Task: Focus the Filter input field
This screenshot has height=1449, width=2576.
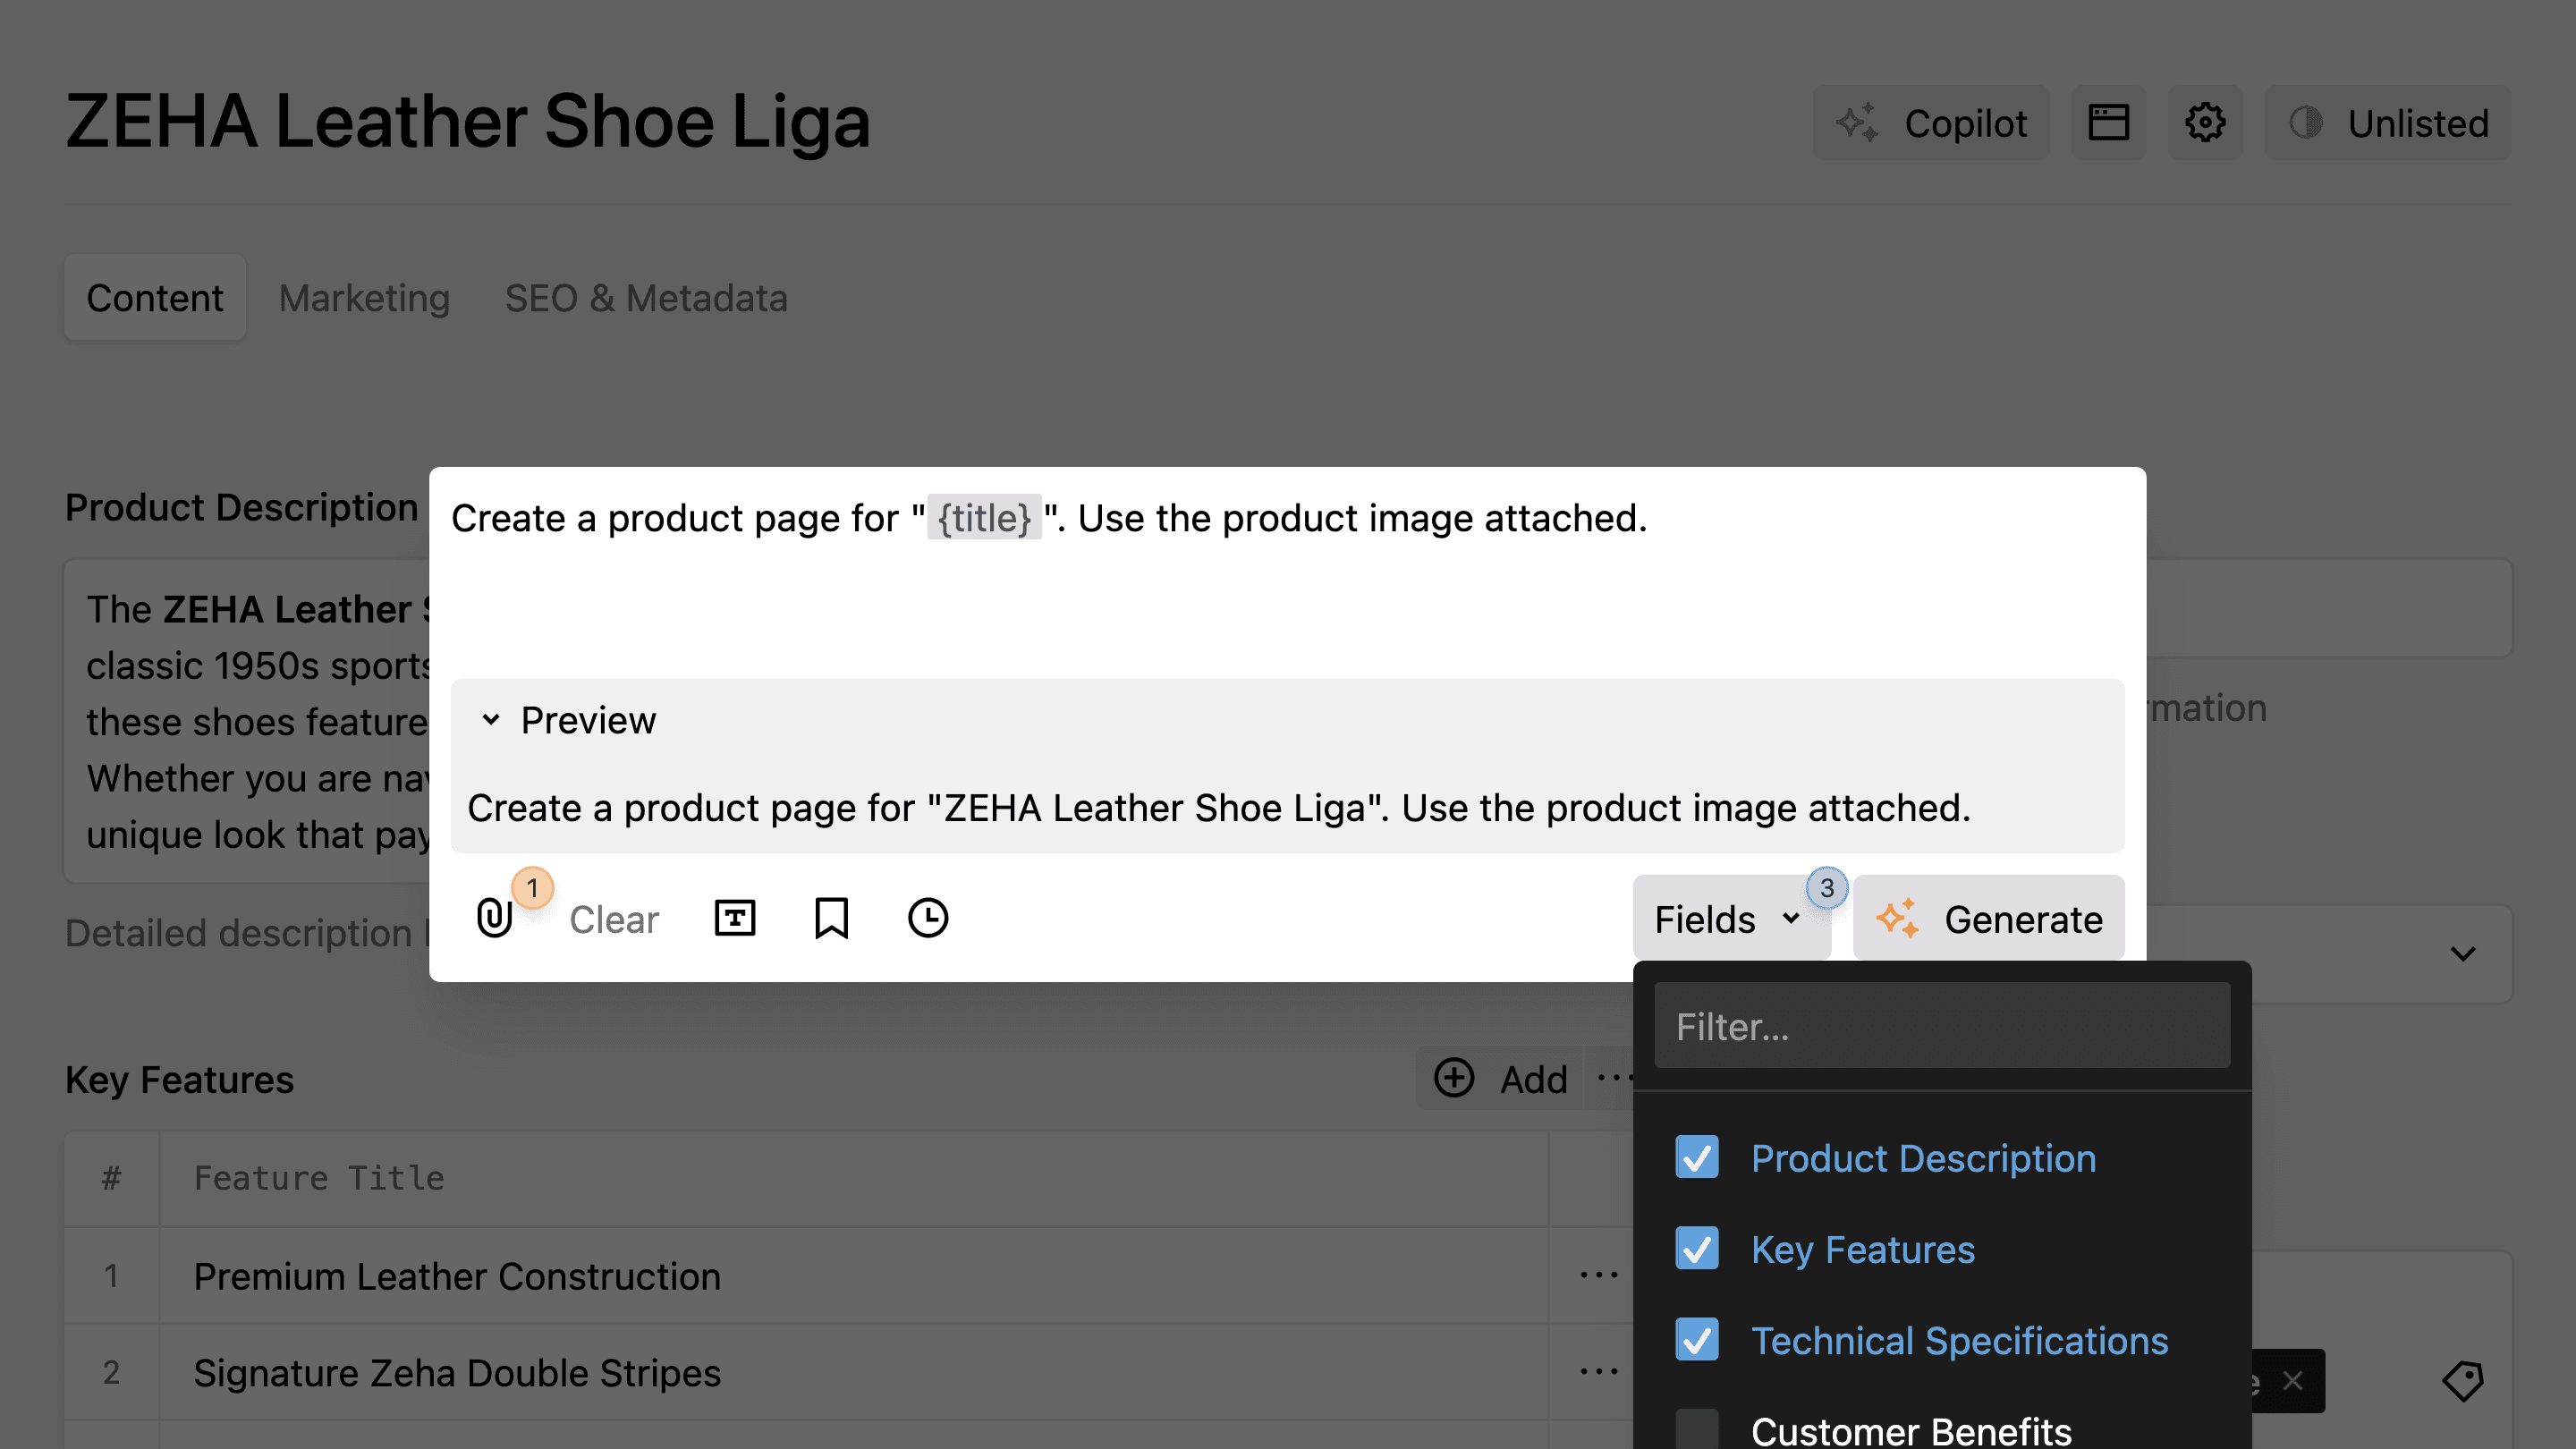Action: (x=1942, y=1026)
